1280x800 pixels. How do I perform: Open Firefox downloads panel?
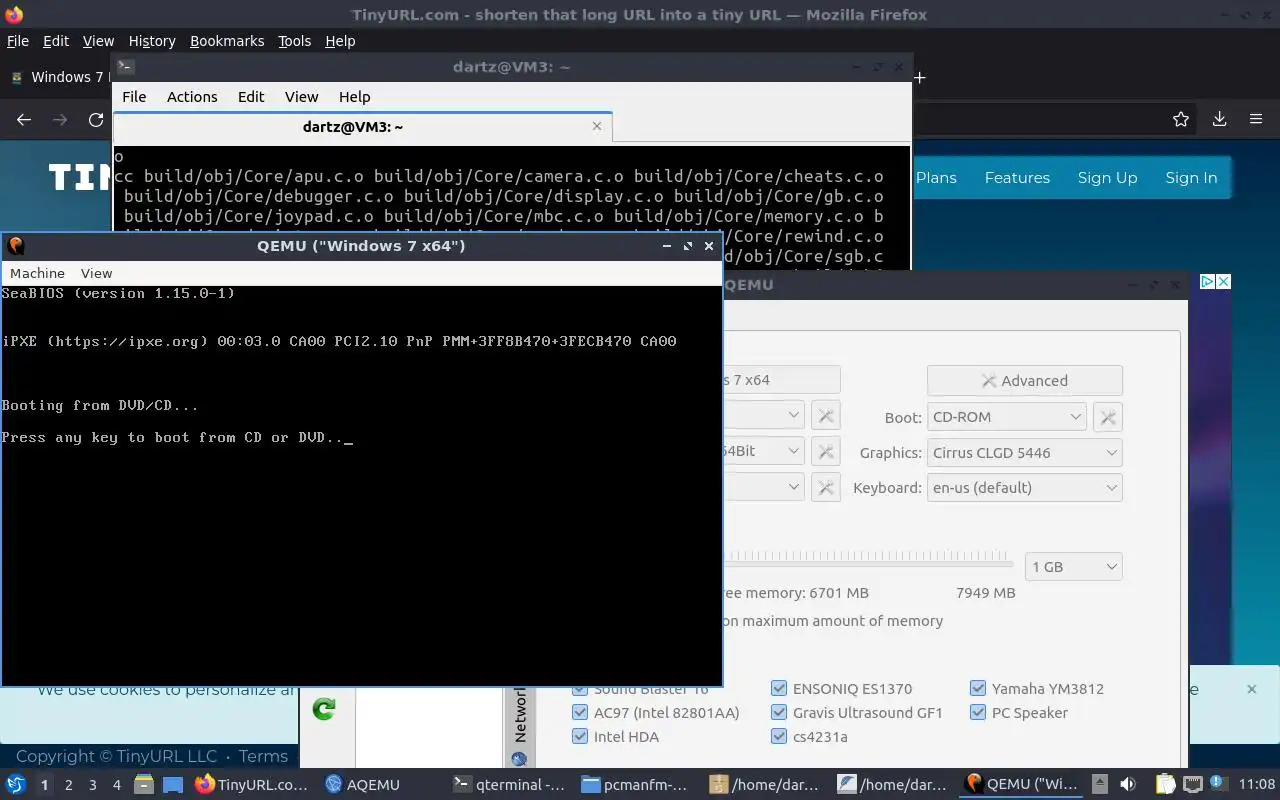click(1219, 120)
